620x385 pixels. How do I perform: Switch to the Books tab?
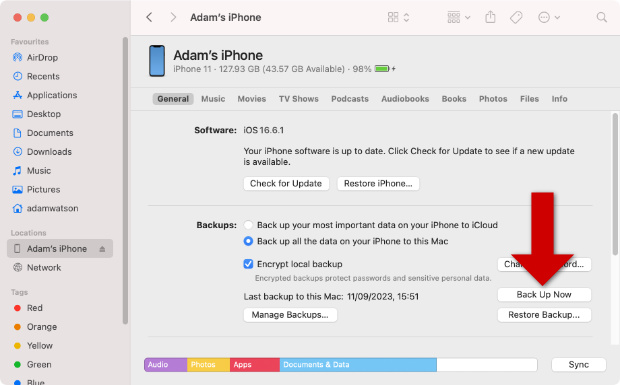click(x=454, y=99)
